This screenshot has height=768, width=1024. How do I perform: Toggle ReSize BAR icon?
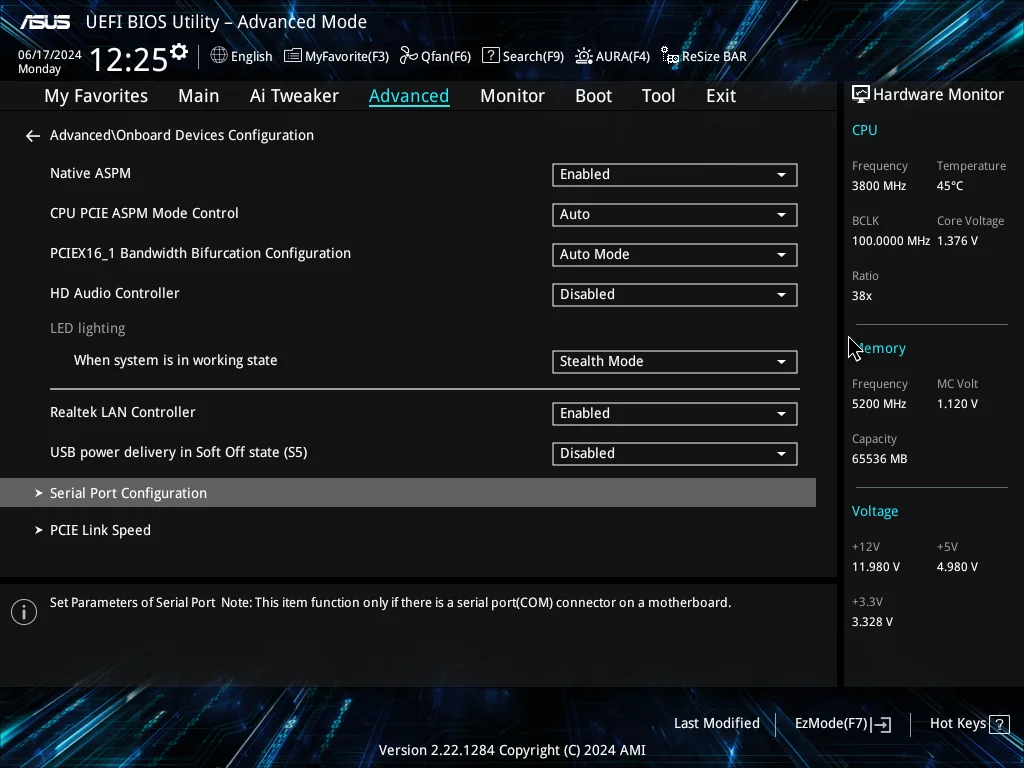(x=669, y=56)
